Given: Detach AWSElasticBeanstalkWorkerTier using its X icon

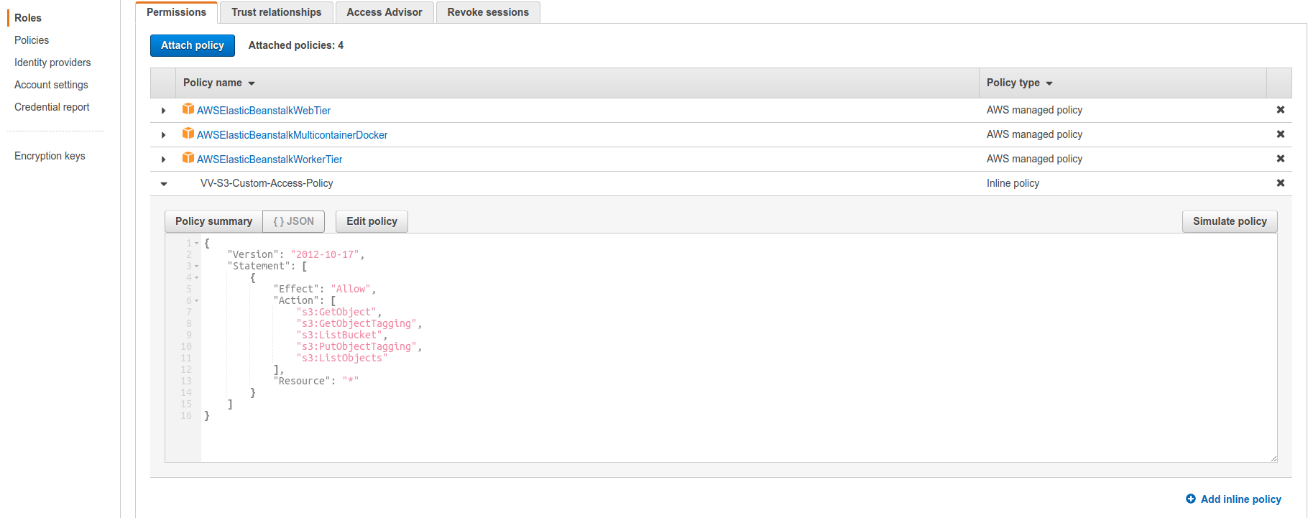Looking at the screenshot, I should [1280, 159].
